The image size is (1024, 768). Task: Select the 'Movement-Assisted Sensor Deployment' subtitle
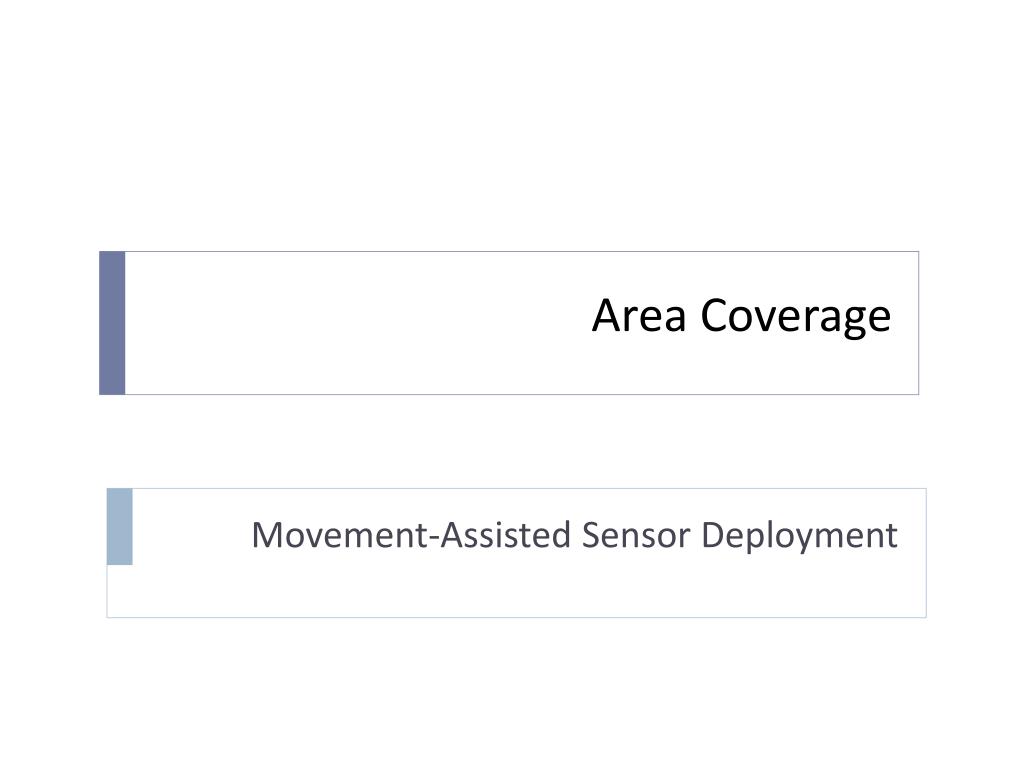[575, 536]
